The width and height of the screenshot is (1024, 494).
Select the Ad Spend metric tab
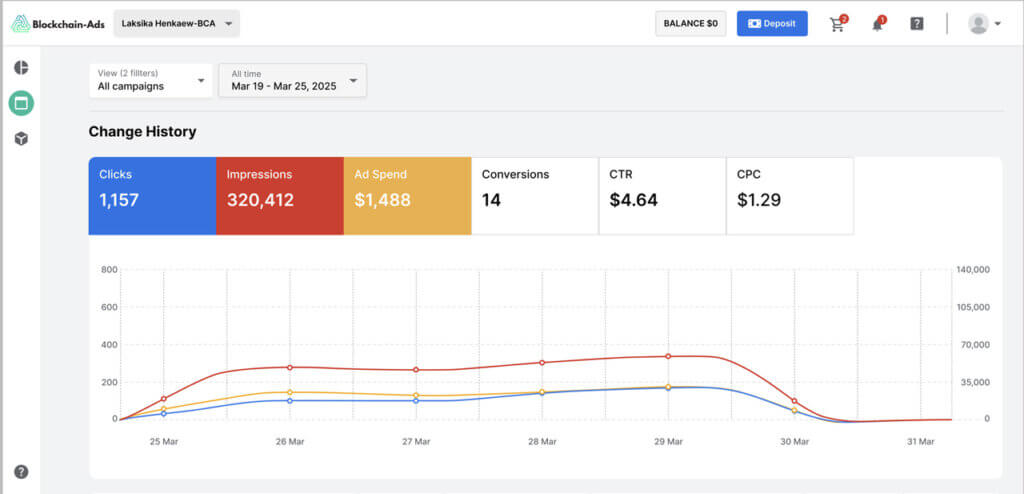[408, 195]
